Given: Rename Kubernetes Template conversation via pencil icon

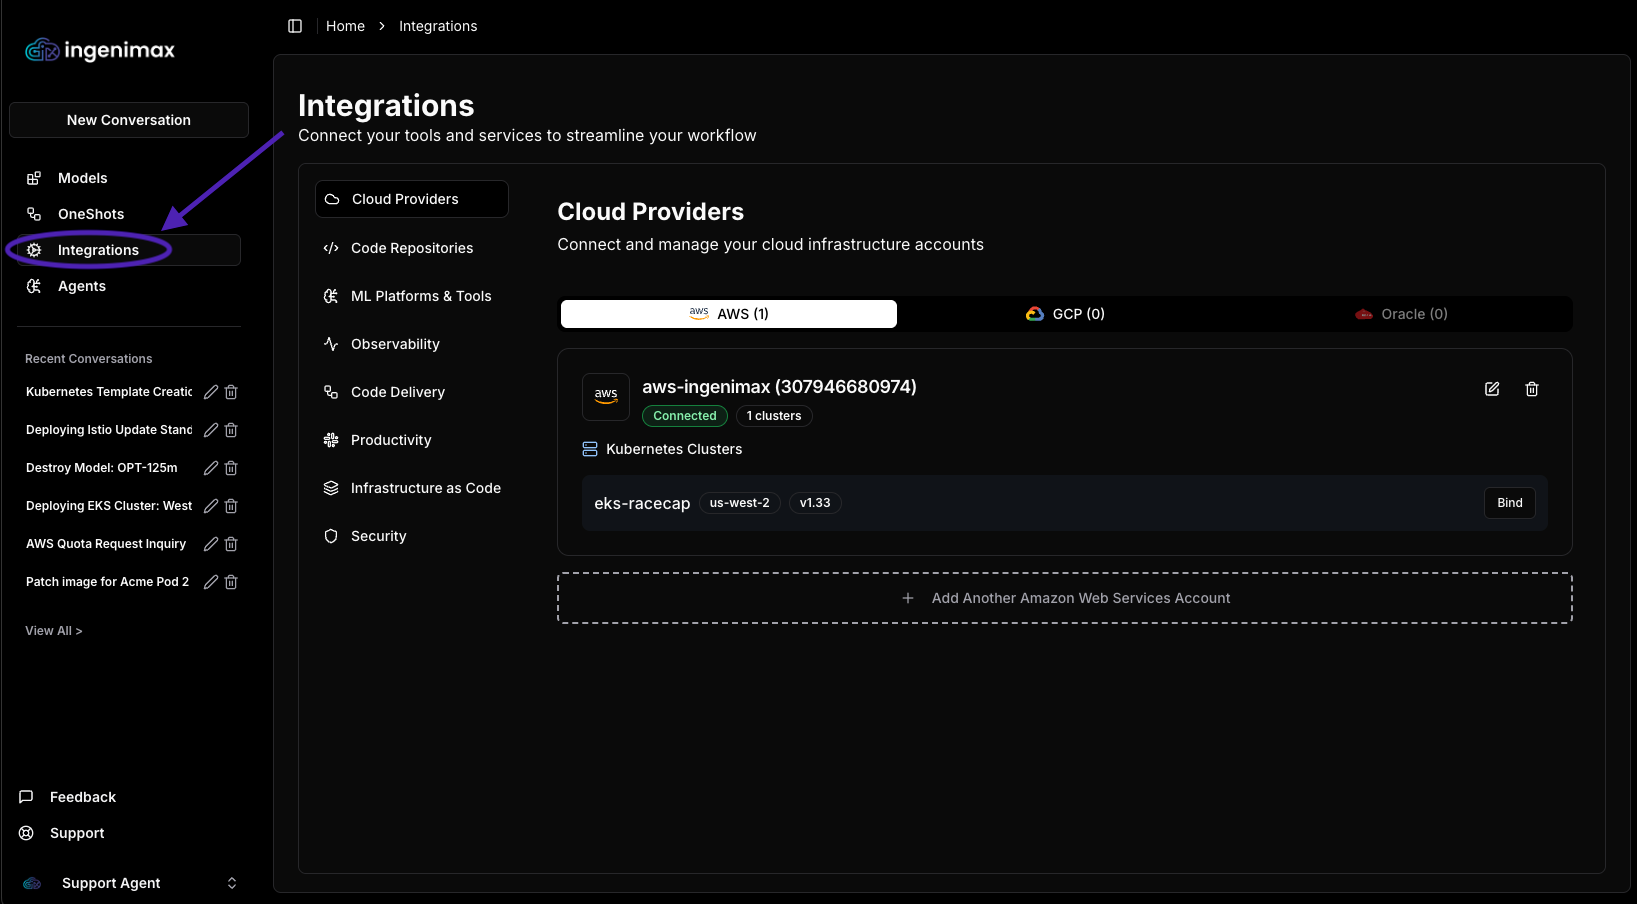Looking at the screenshot, I should (211, 392).
